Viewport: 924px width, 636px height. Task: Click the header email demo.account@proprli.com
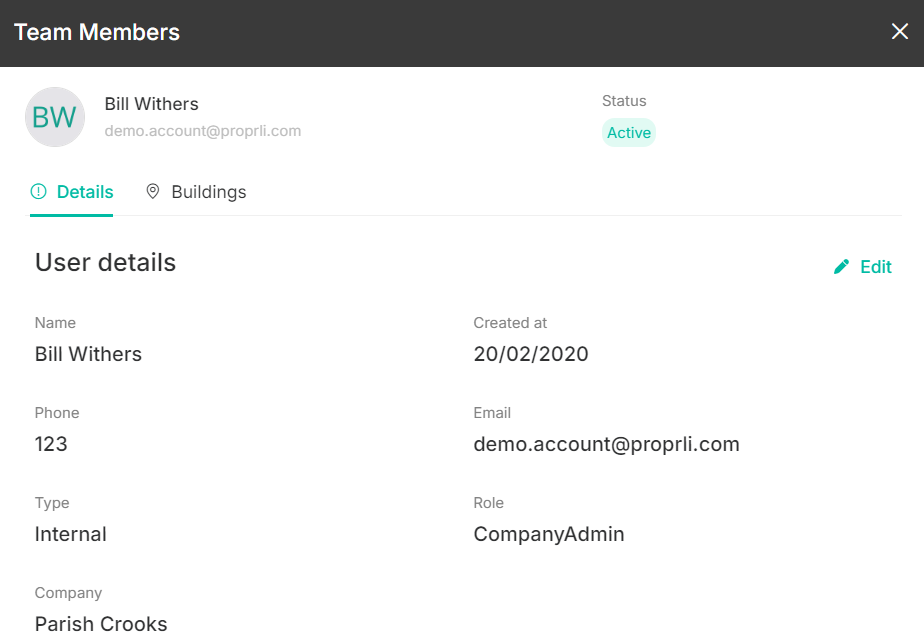point(203,131)
